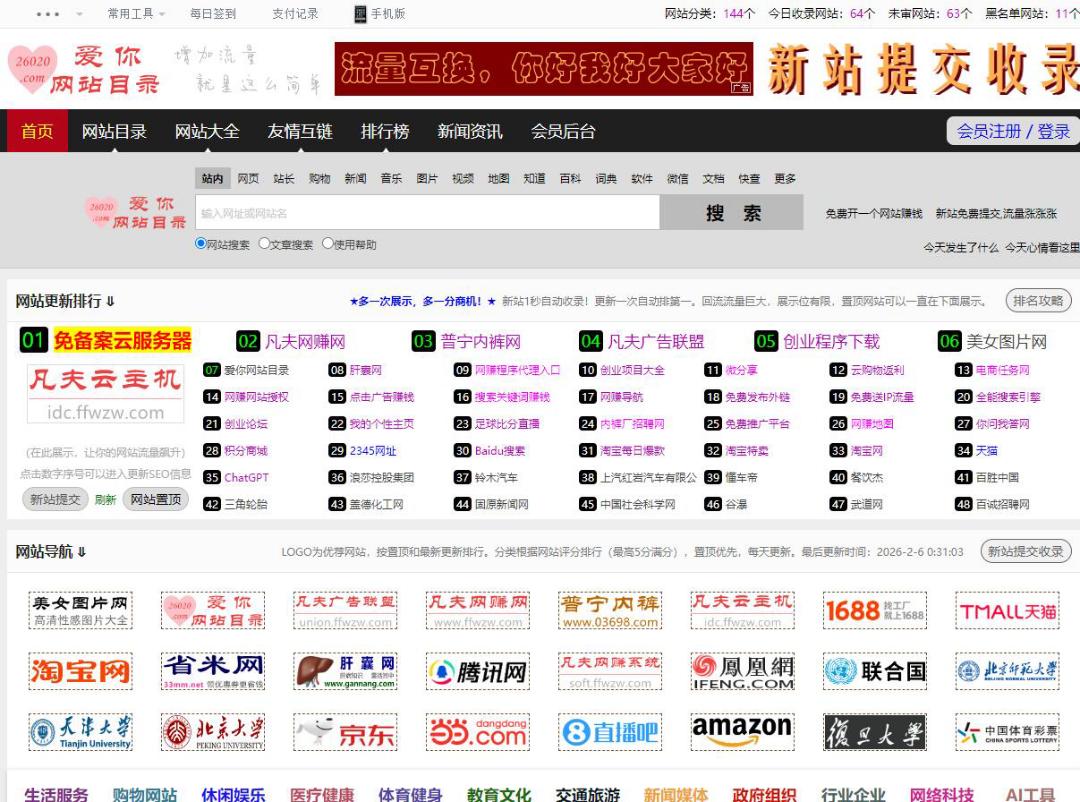Viewport: 1080px width, 802px height.
Task: Choose the 使用帮助 radio option
Action: click(x=327, y=243)
